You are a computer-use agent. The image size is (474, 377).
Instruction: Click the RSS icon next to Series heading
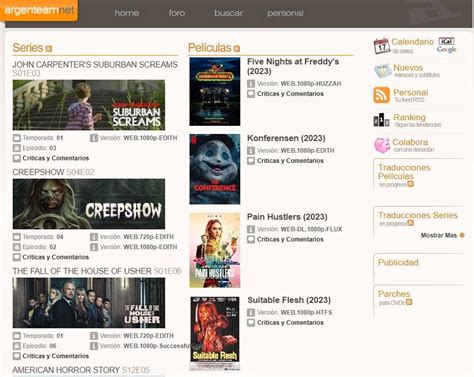click(x=49, y=49)
